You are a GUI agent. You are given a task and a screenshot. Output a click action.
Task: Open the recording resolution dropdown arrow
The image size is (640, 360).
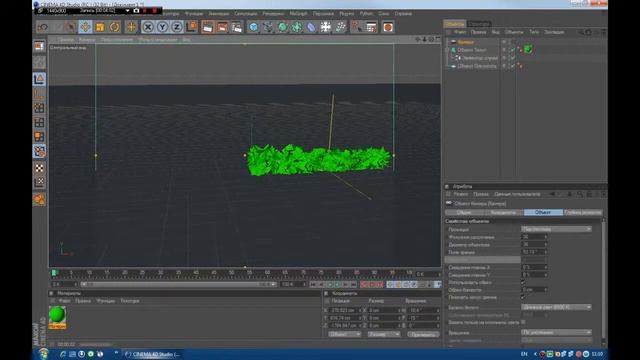coord(127,11)
